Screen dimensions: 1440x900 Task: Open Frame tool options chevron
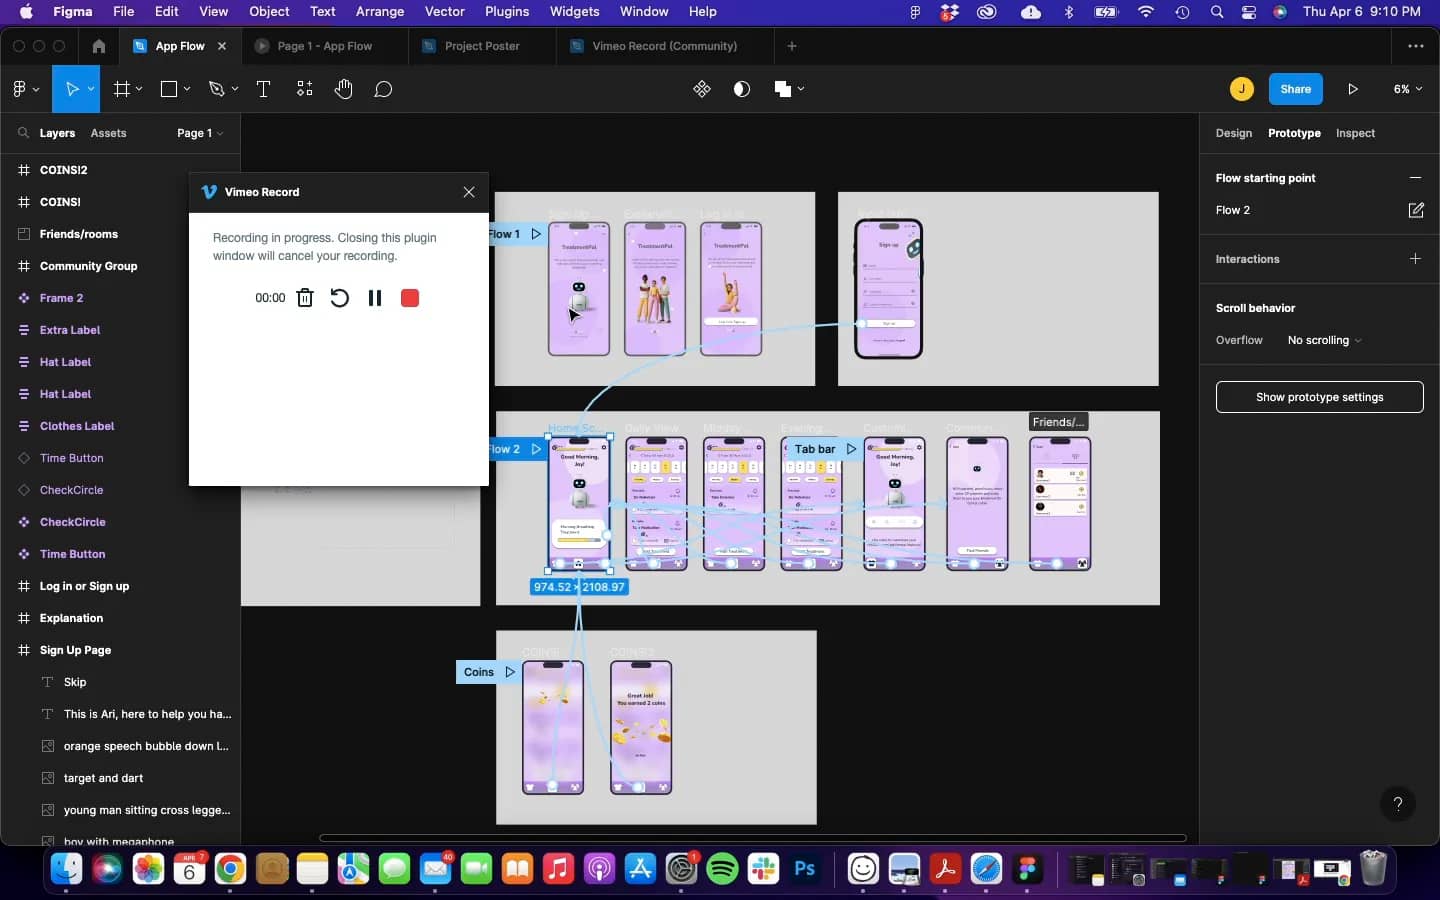pos(139,89)
